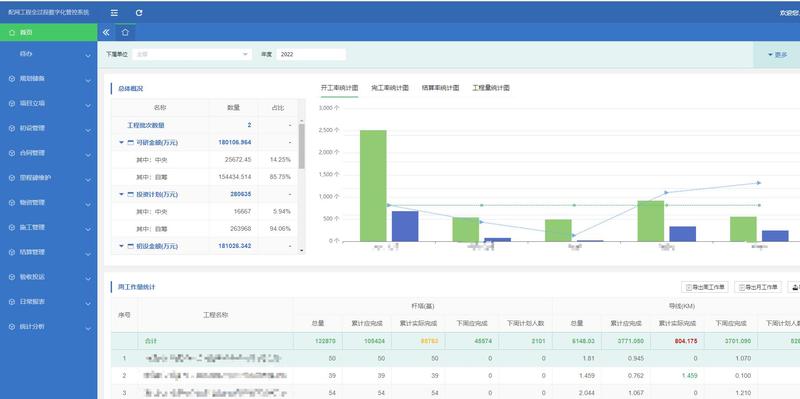This screenshot has height=399, width=800.
Task: Click the 占比 column header
Action: click(x=278, y=108)
